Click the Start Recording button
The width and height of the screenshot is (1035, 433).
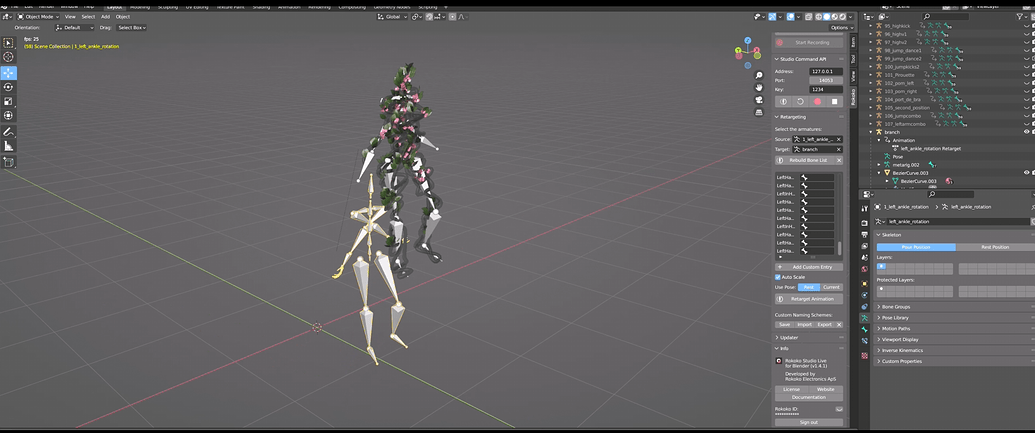(809, 42)
